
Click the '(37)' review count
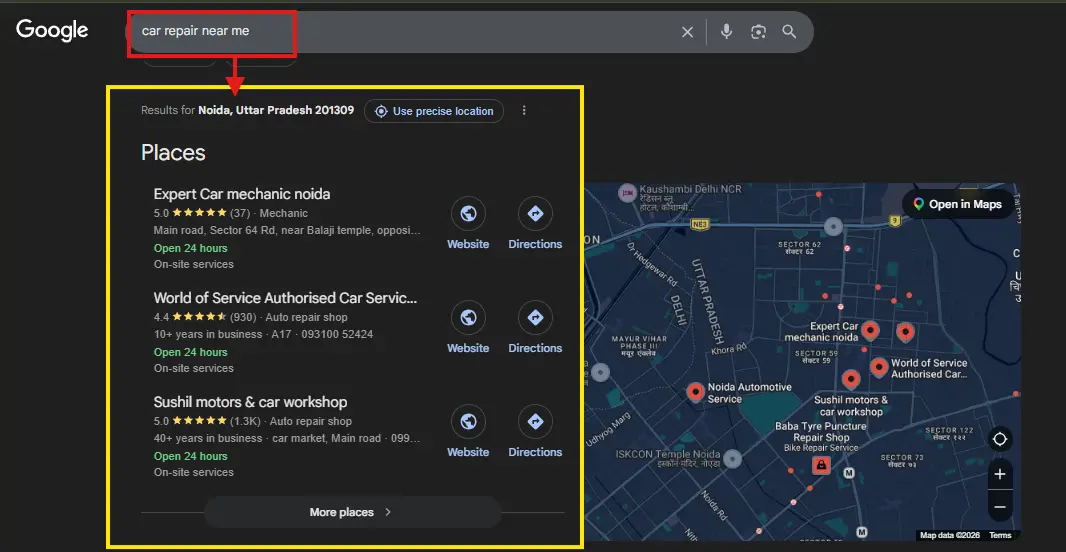240,213
